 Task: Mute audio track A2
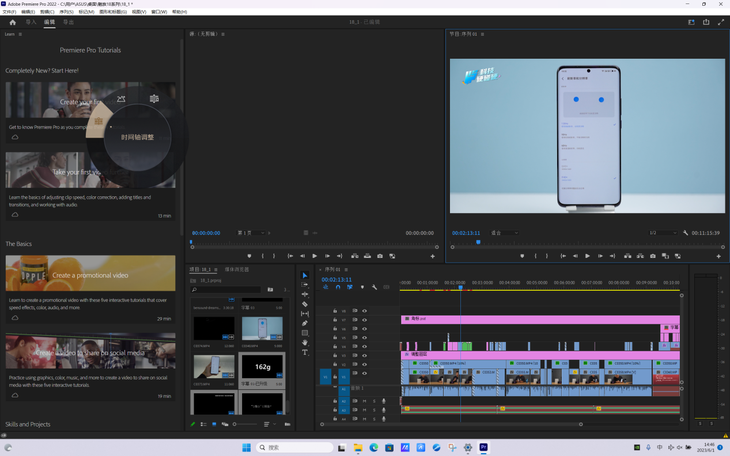tap(365, 401)
